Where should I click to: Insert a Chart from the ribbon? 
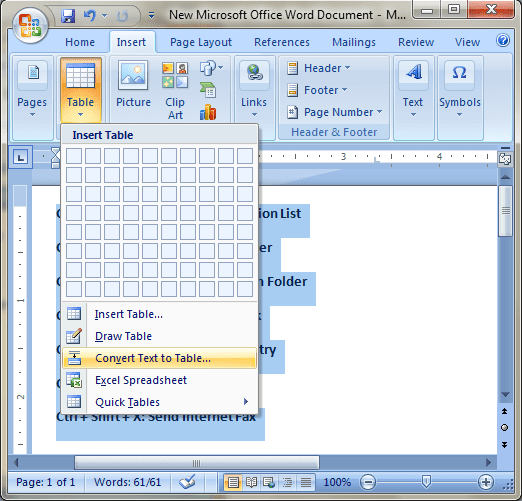pyautogui.click(x=208, y=112)
